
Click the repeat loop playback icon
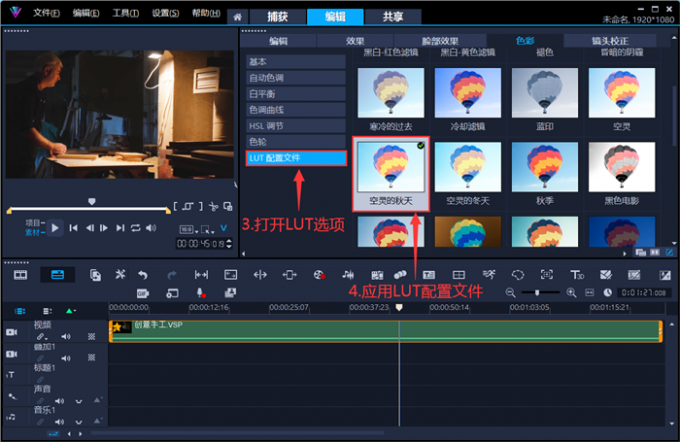click(135, 228)
